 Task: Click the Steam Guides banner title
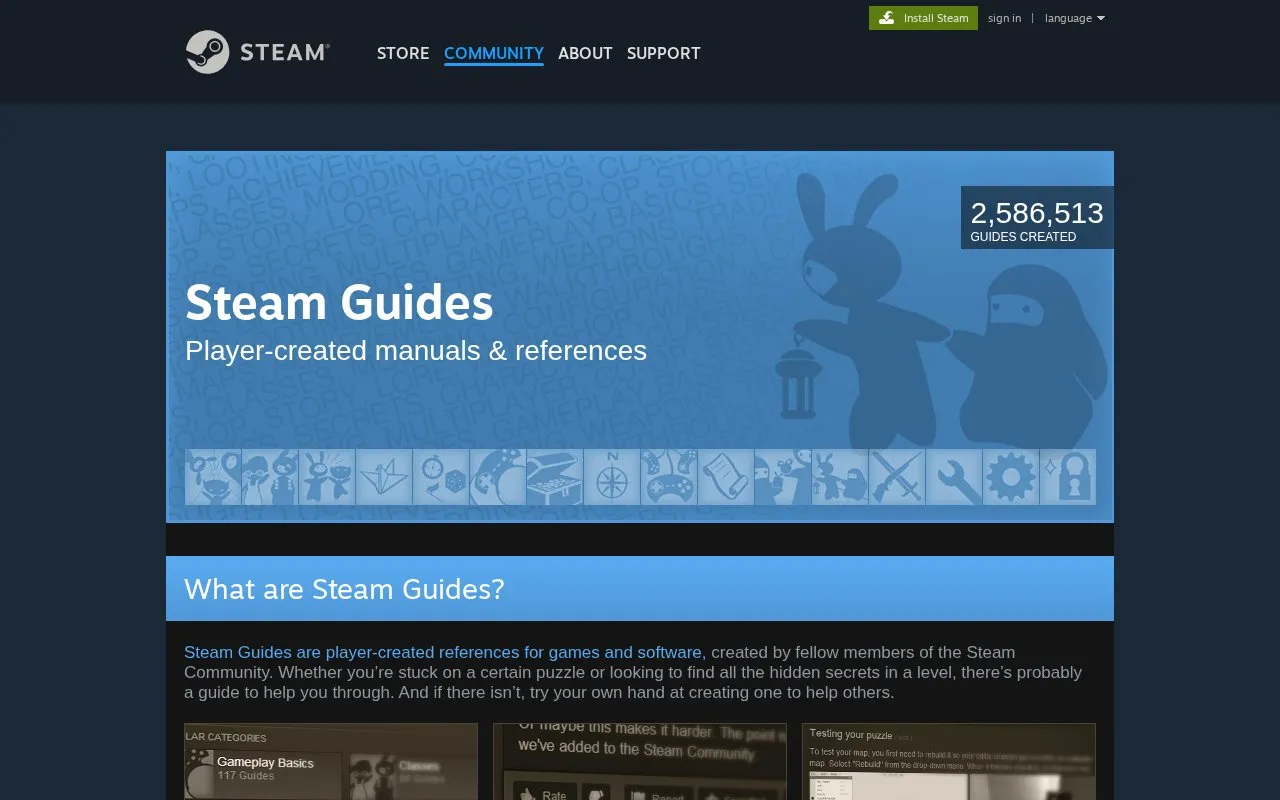pyautogui.click(x=339, y=302)
